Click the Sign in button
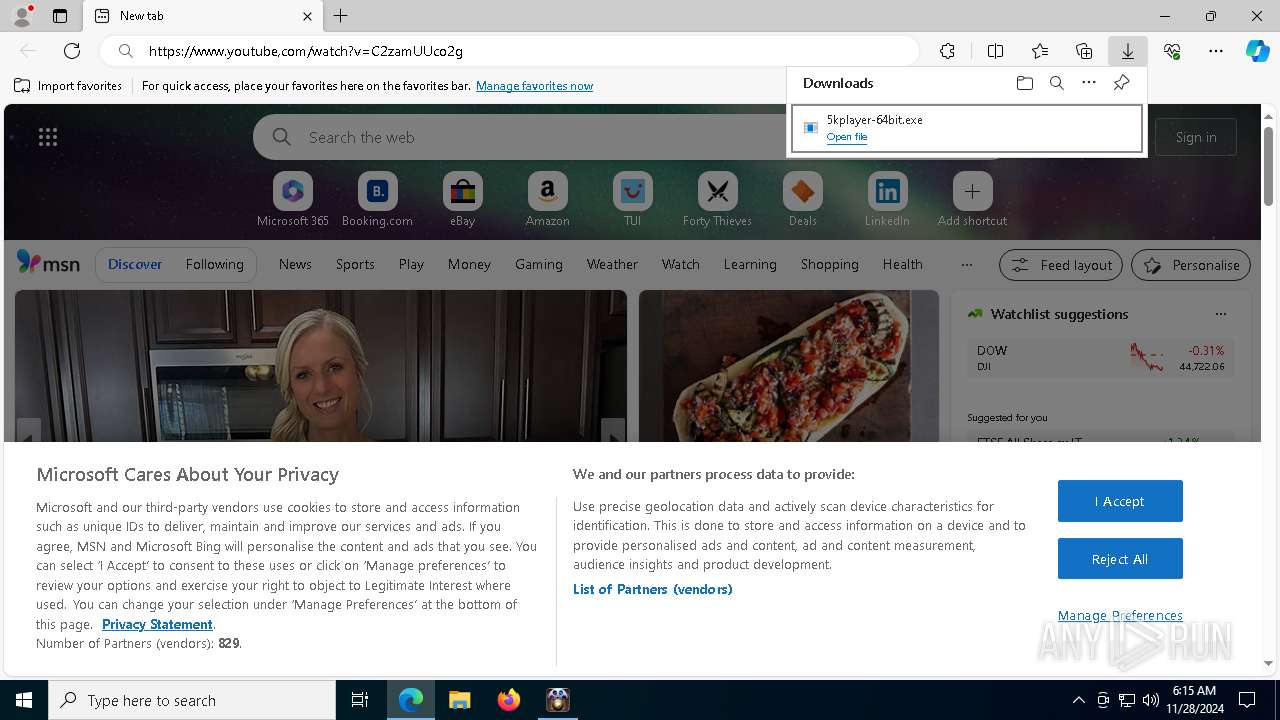Screen dimensions: 1280x720 coord(1196,137)
